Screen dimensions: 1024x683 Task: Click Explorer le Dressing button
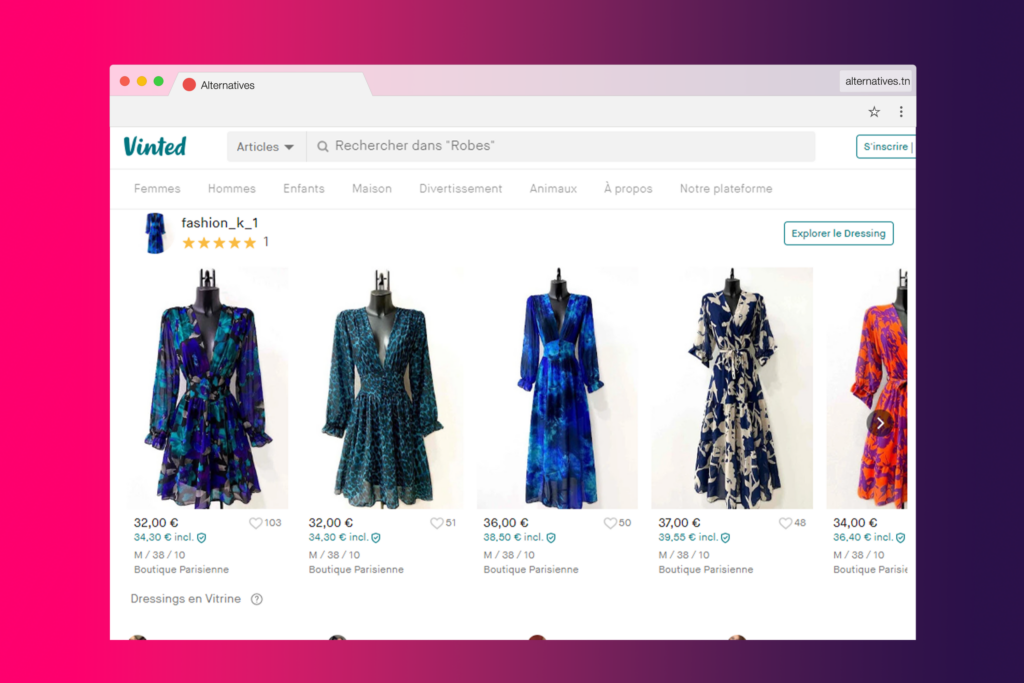[x=839, y=233]
